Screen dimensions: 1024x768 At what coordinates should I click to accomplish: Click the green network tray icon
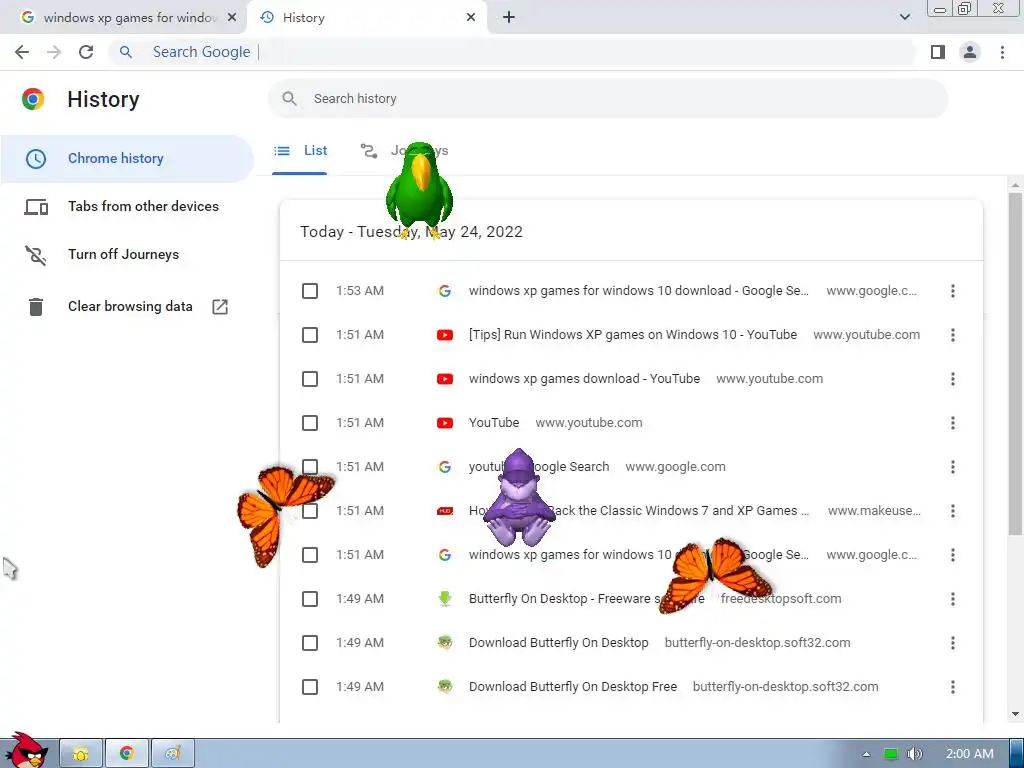891,754
